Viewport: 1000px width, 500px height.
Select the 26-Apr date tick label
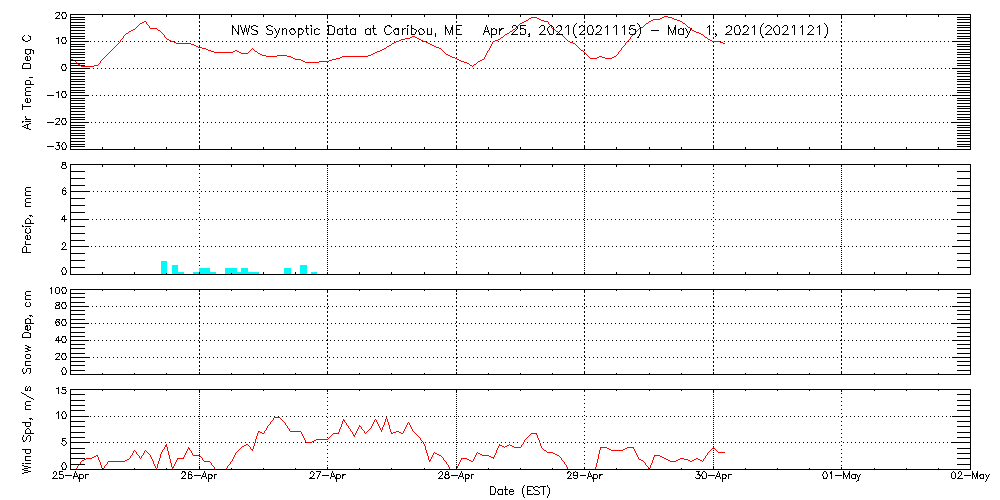(x=199, y=477)
